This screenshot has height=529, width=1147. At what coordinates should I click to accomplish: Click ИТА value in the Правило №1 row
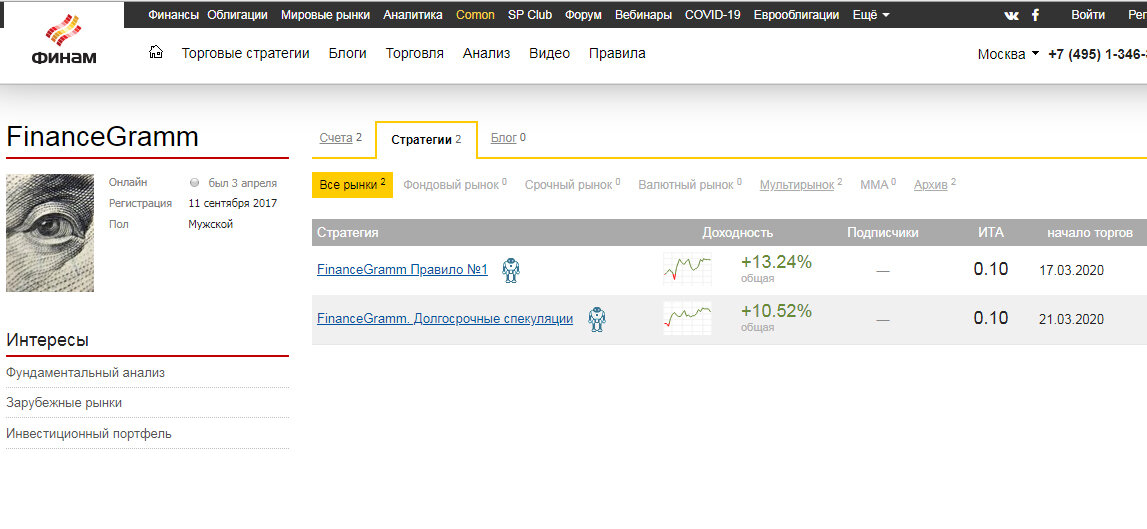click(x=990, y=269)
